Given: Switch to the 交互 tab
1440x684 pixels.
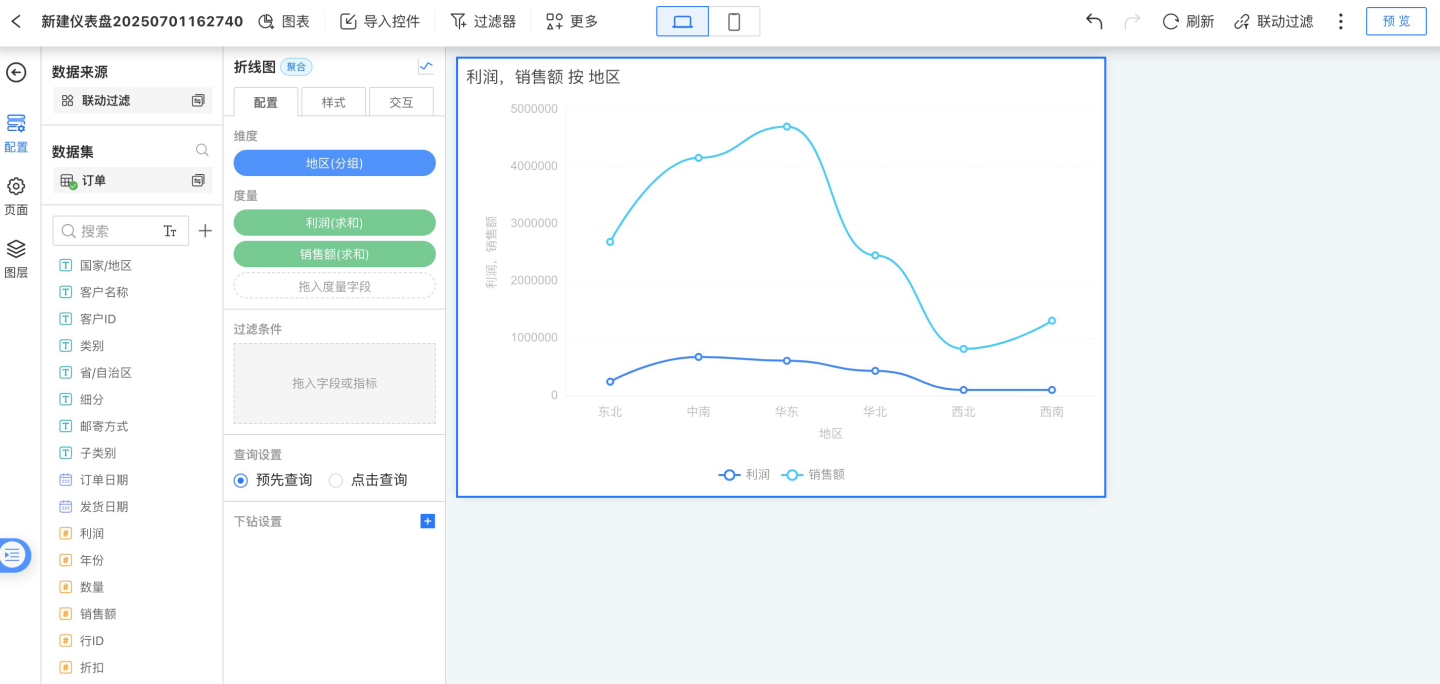Looking at the screenshot, I should coord(401,102).
